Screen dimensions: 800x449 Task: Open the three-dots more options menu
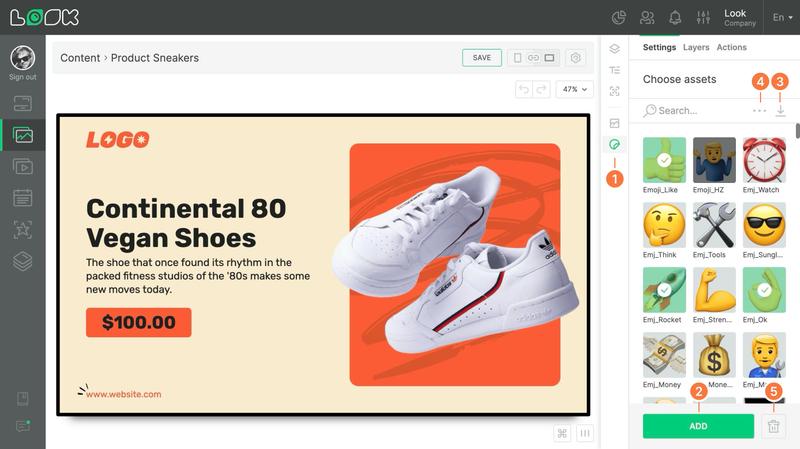coord(759,110)
